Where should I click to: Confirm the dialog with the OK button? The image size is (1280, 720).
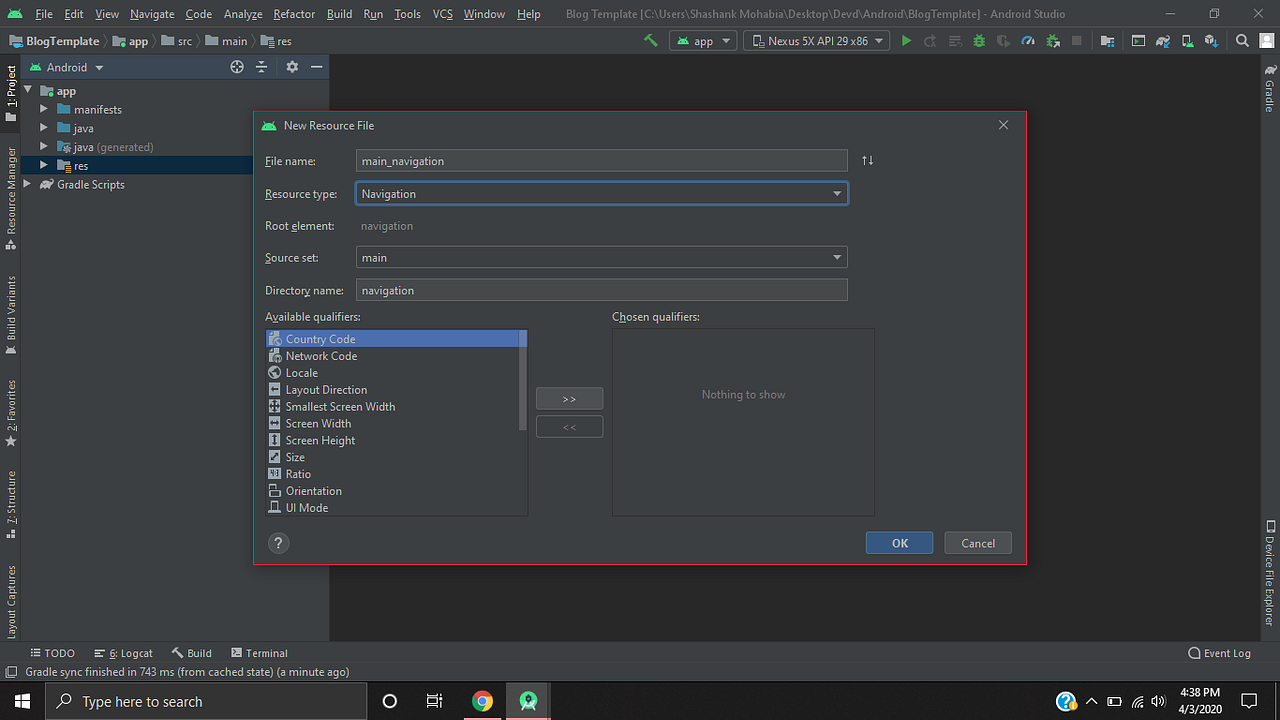pos(898,542)
